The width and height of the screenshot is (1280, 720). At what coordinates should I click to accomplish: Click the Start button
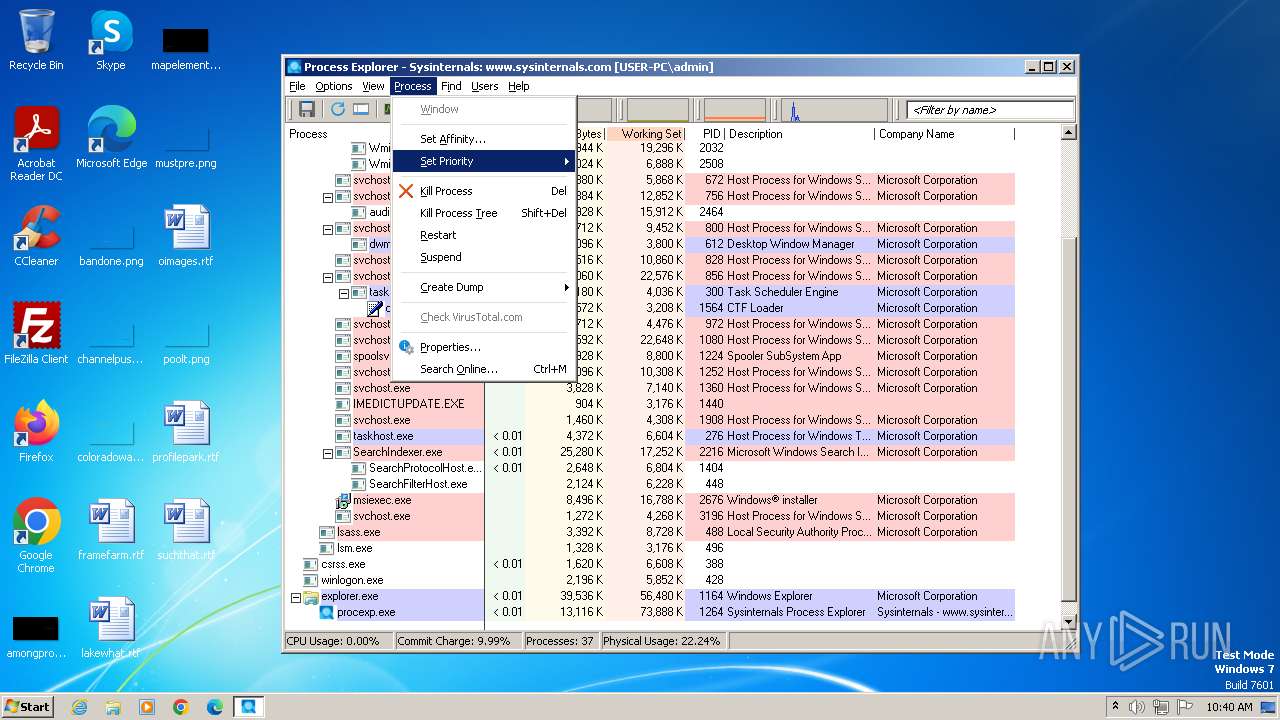click(28, 707)
